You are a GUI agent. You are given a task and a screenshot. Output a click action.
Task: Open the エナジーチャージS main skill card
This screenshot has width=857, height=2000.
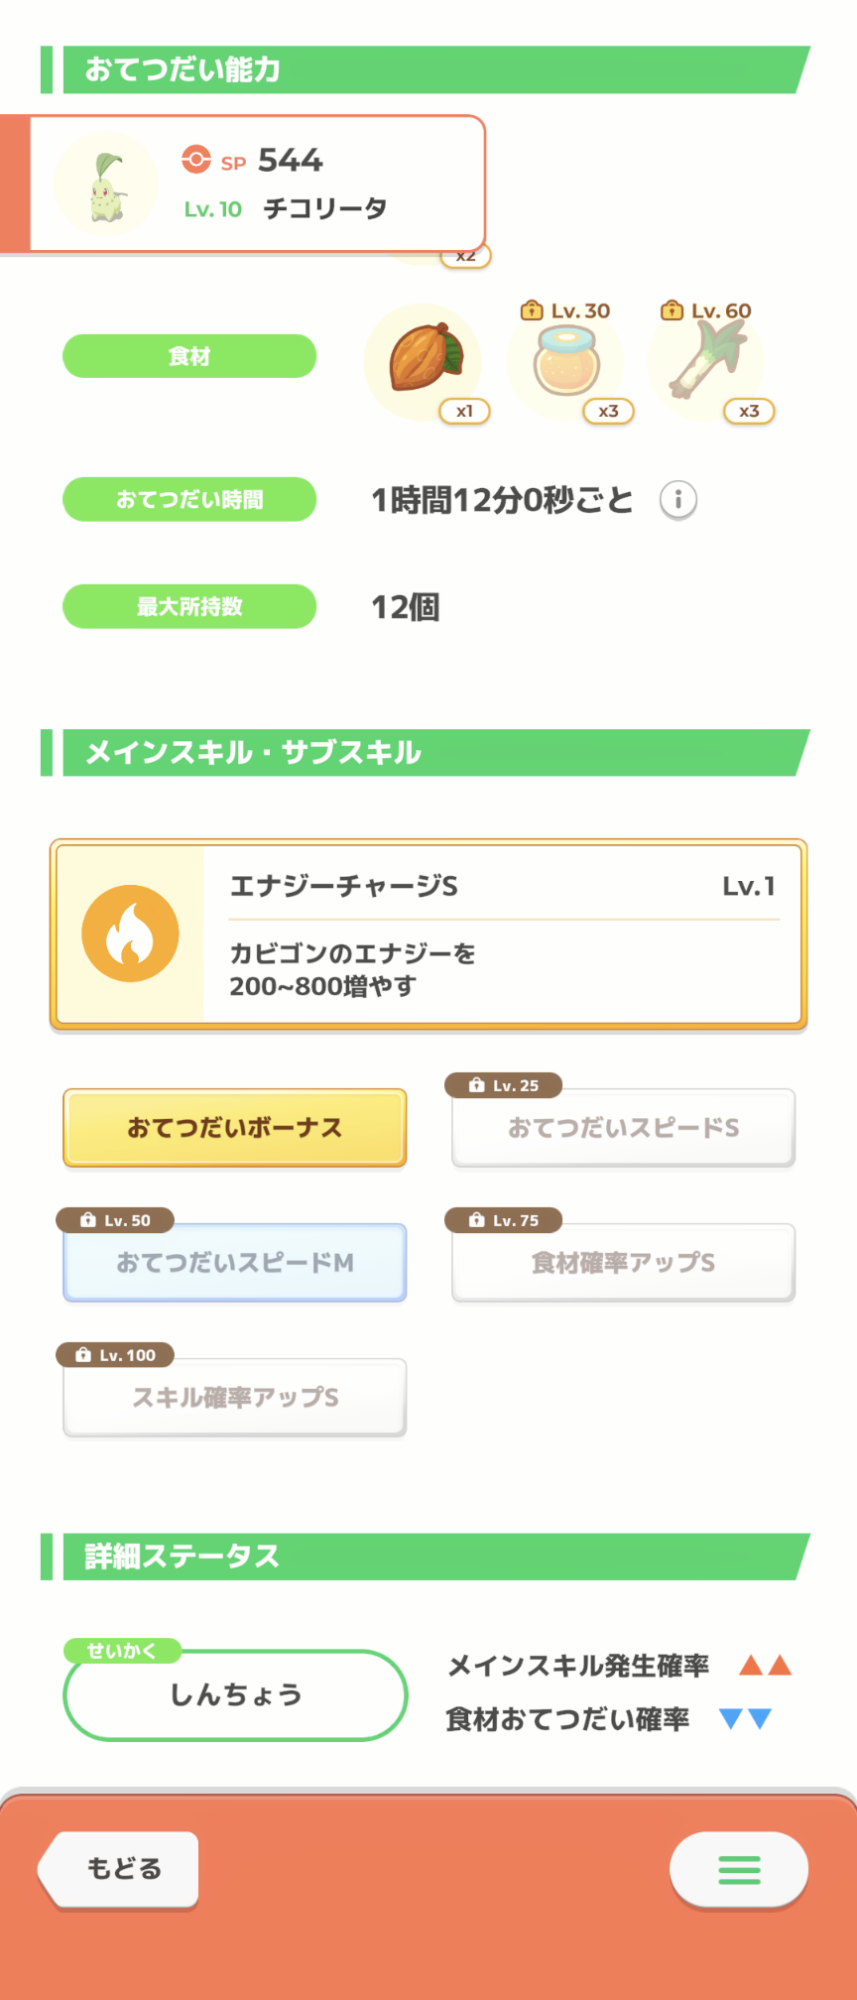tap(500, 935)
